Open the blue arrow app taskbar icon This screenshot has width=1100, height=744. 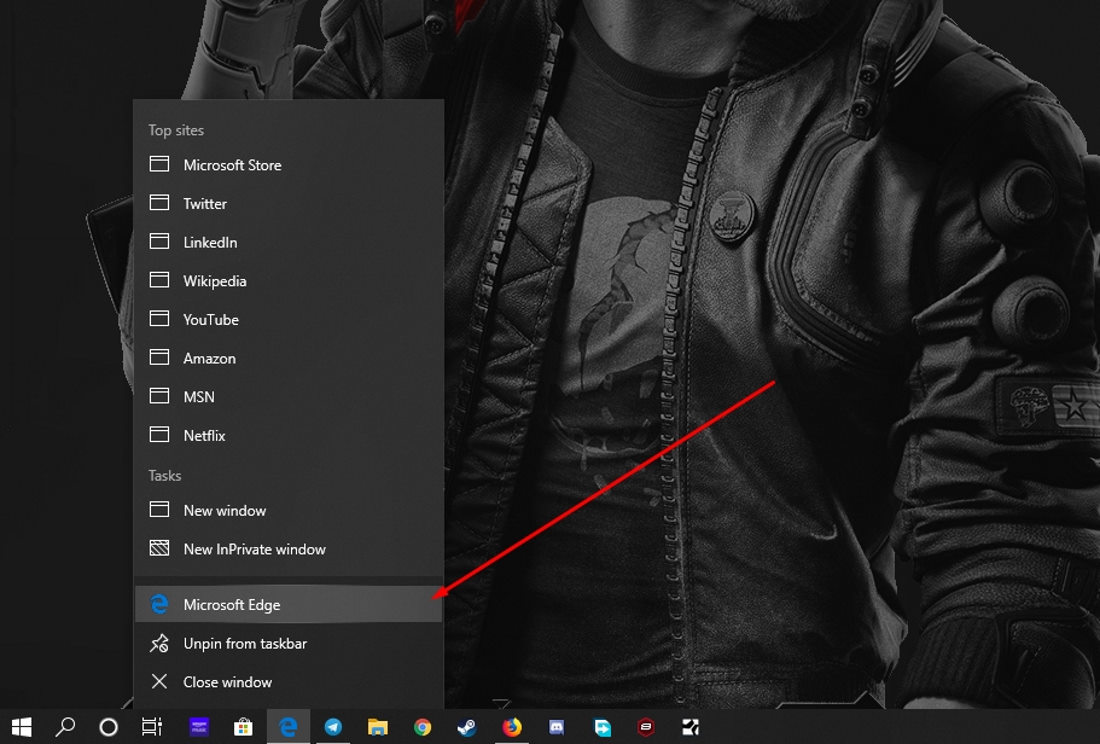(602, 726)
